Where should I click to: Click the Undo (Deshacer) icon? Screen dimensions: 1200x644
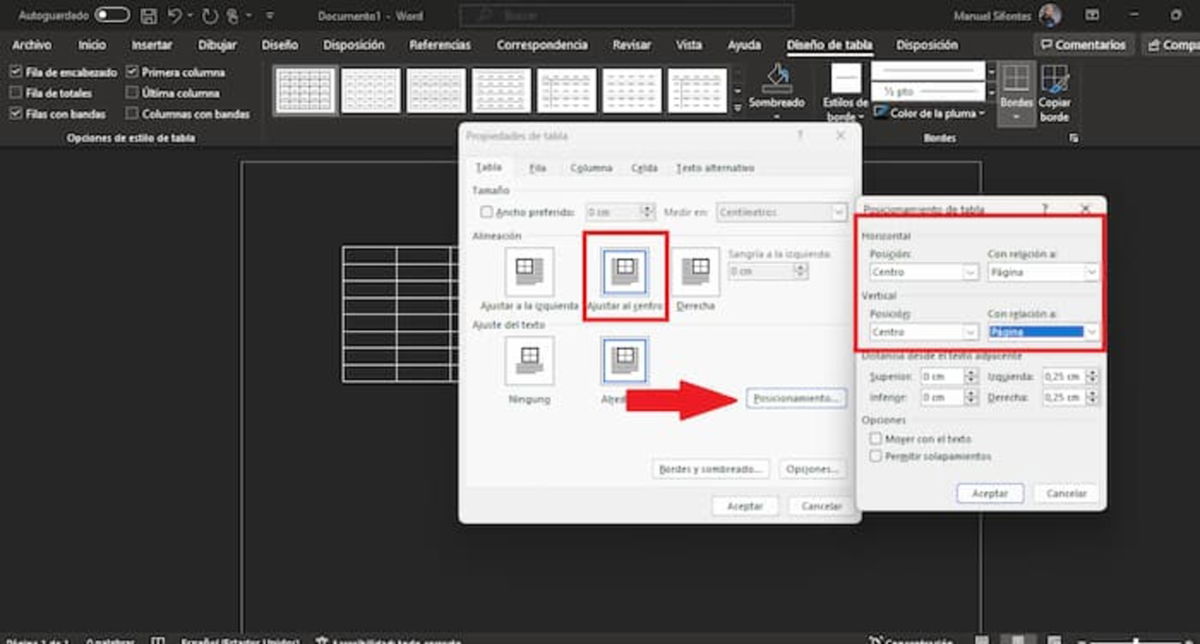pyautogui.click(x=177, y=15)
